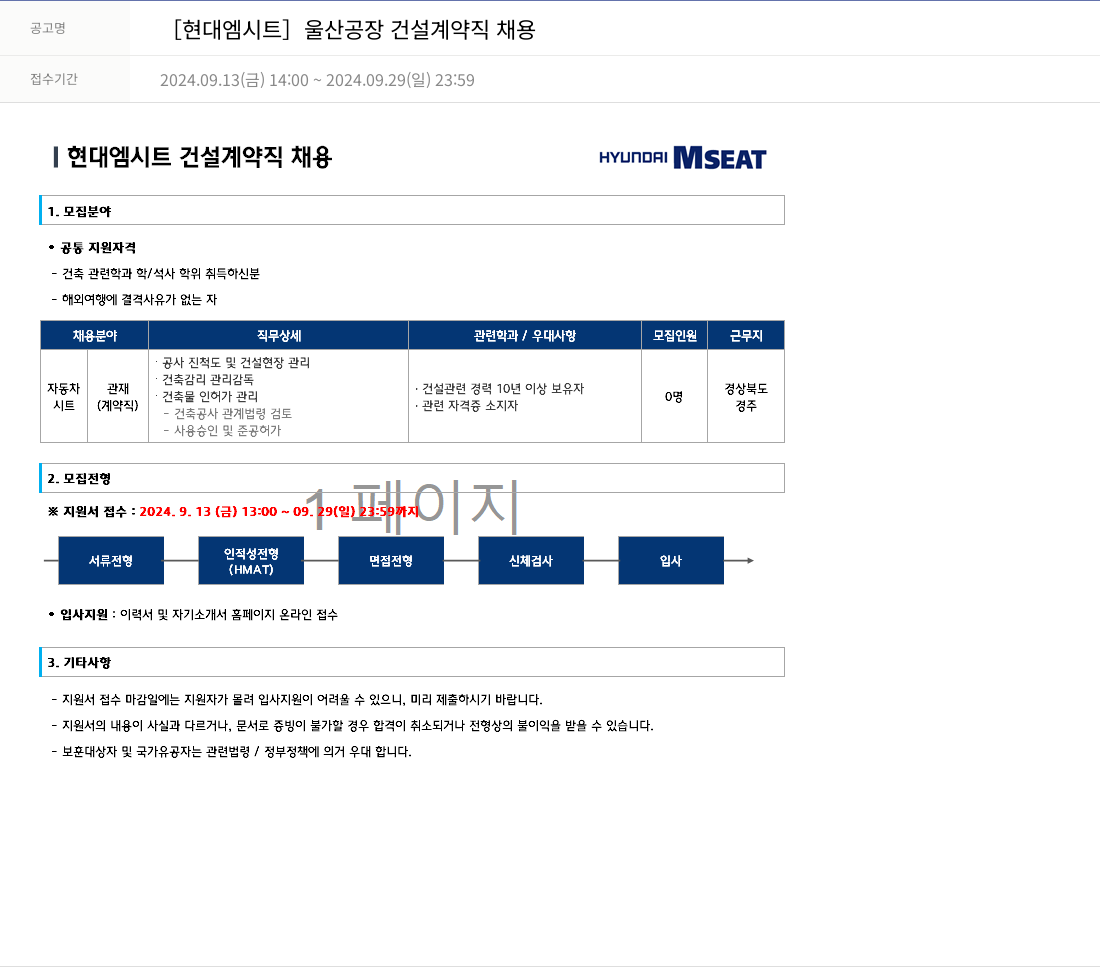Image resolution: width=1100 pixels, height=967 pixels.
Task: Click the '경상북도 경주' location cell
Action: click(x=746, y=396)
